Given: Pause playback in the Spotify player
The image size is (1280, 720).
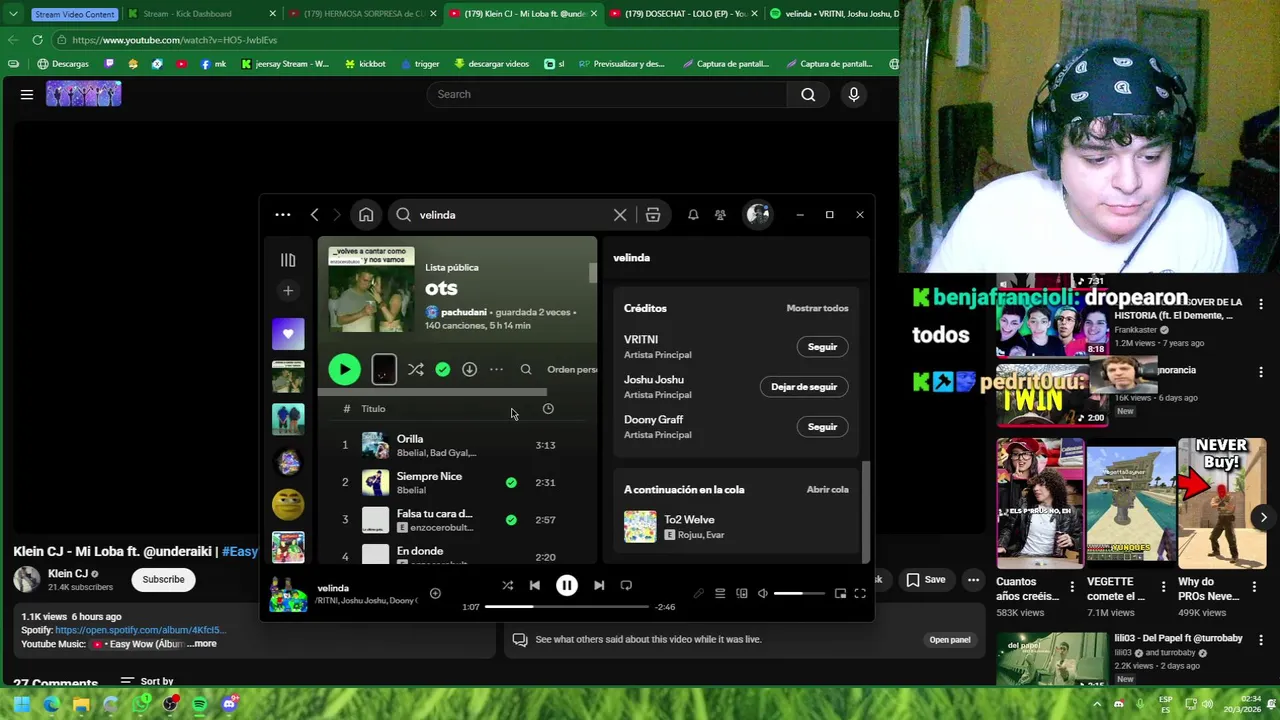Looking at the screenshot, I should [566, 586].
